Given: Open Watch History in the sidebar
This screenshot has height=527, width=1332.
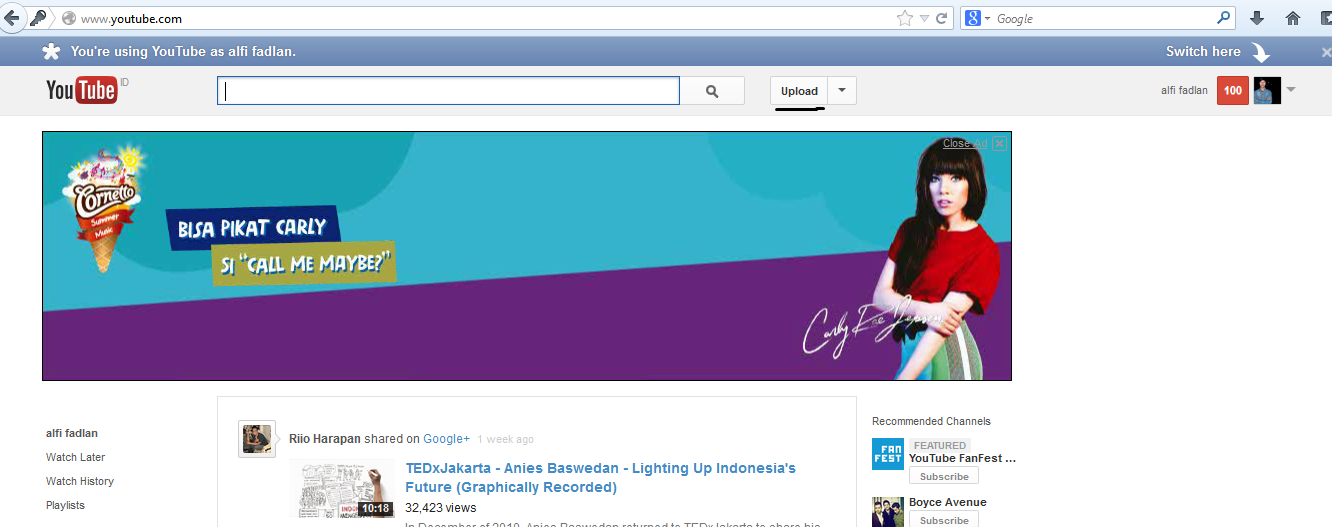Looking at the screenshot, I should click(x=80, y=481).
